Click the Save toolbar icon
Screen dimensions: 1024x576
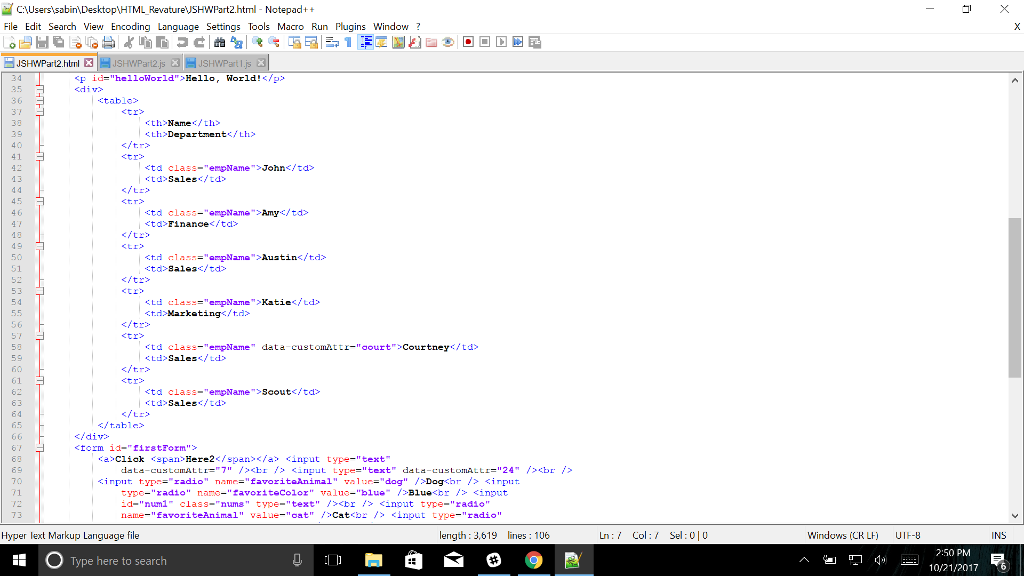point(42,42)
